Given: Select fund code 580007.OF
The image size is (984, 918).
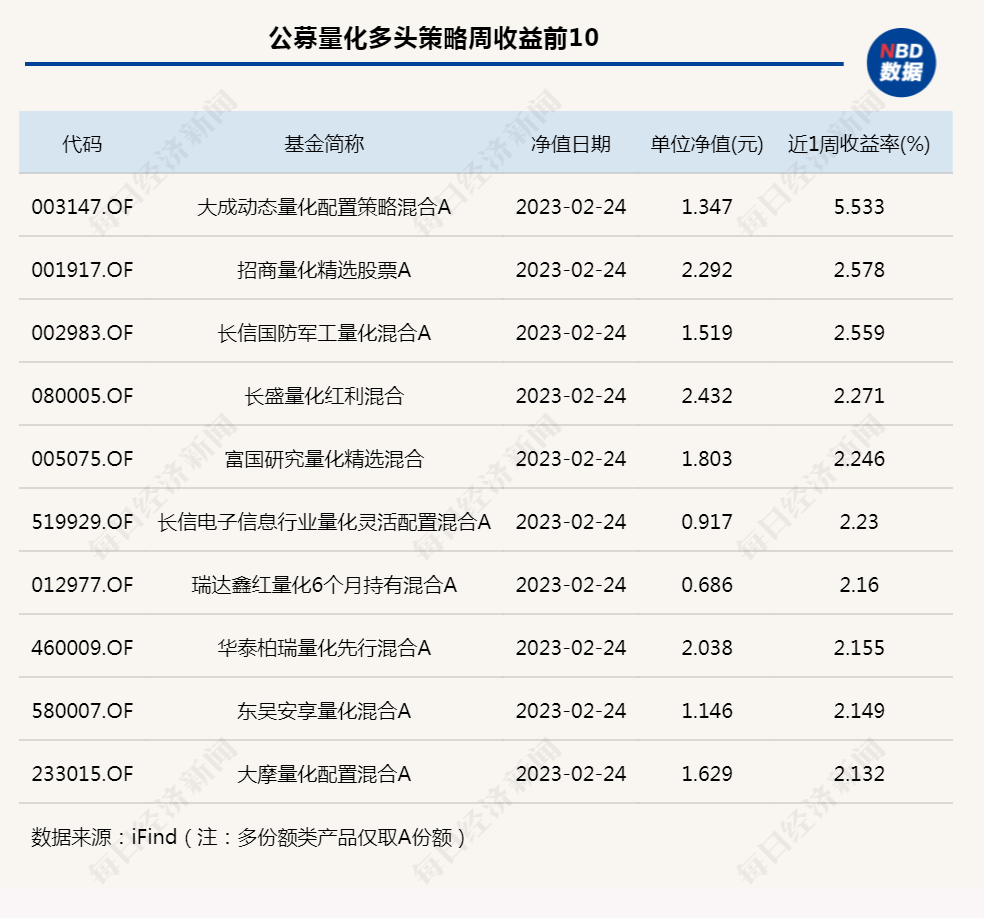Looking at the screenshot, I should 82,711.
